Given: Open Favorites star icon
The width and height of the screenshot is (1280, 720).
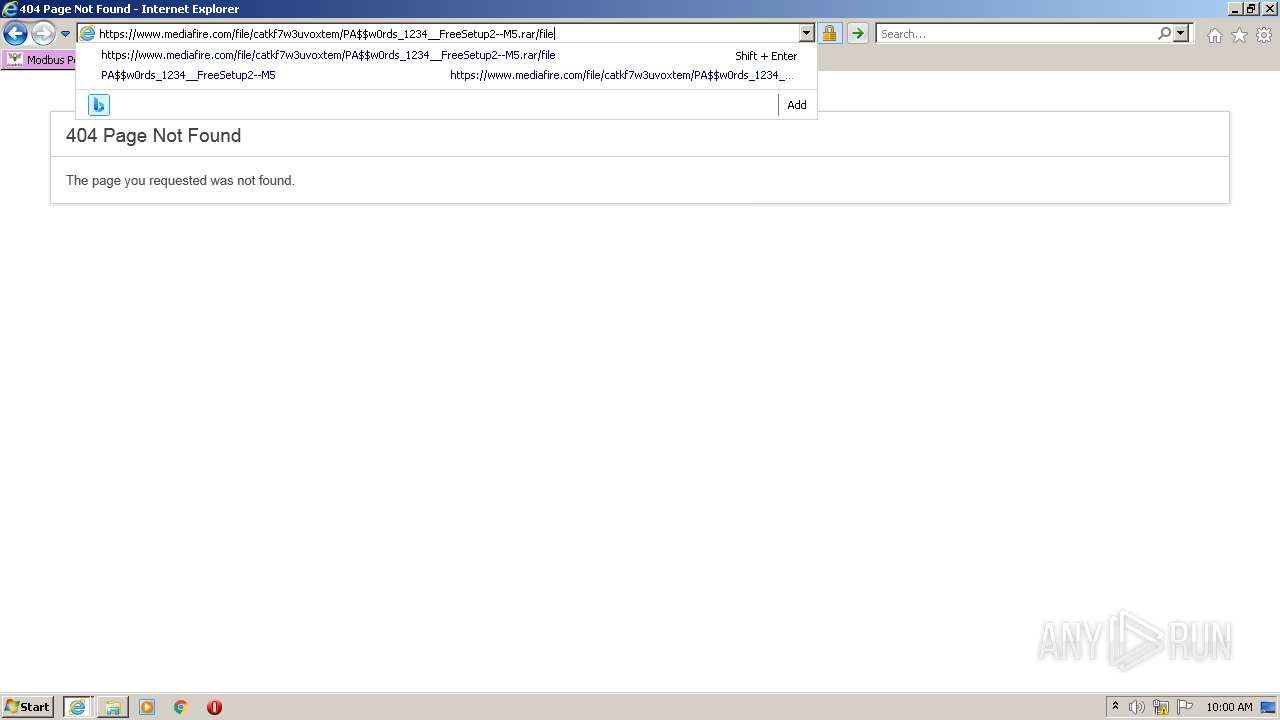Looking at the screenshot, I should click(x=1239, y=35).
